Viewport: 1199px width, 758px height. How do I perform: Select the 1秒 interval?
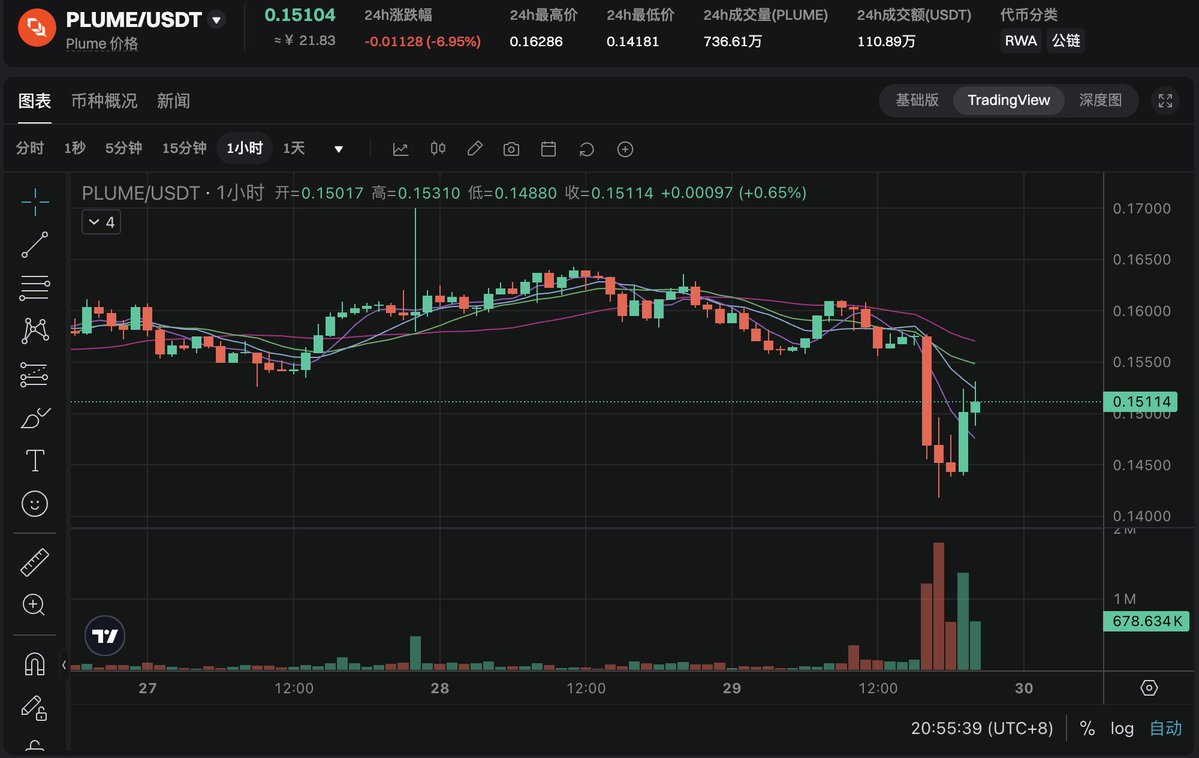pos(74,148)
